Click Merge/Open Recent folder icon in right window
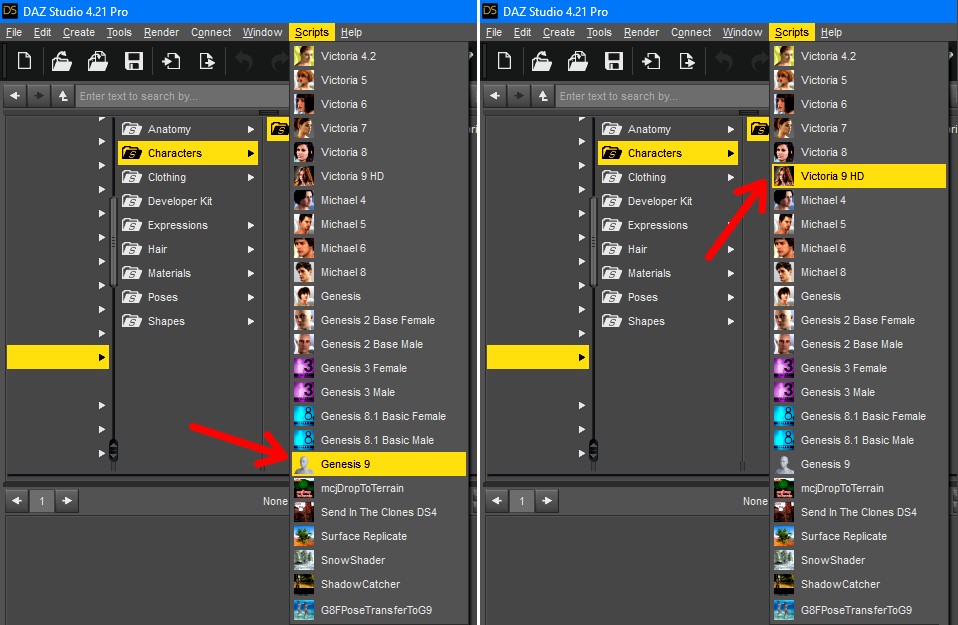958x625 pixels. (x=577, y=60)
